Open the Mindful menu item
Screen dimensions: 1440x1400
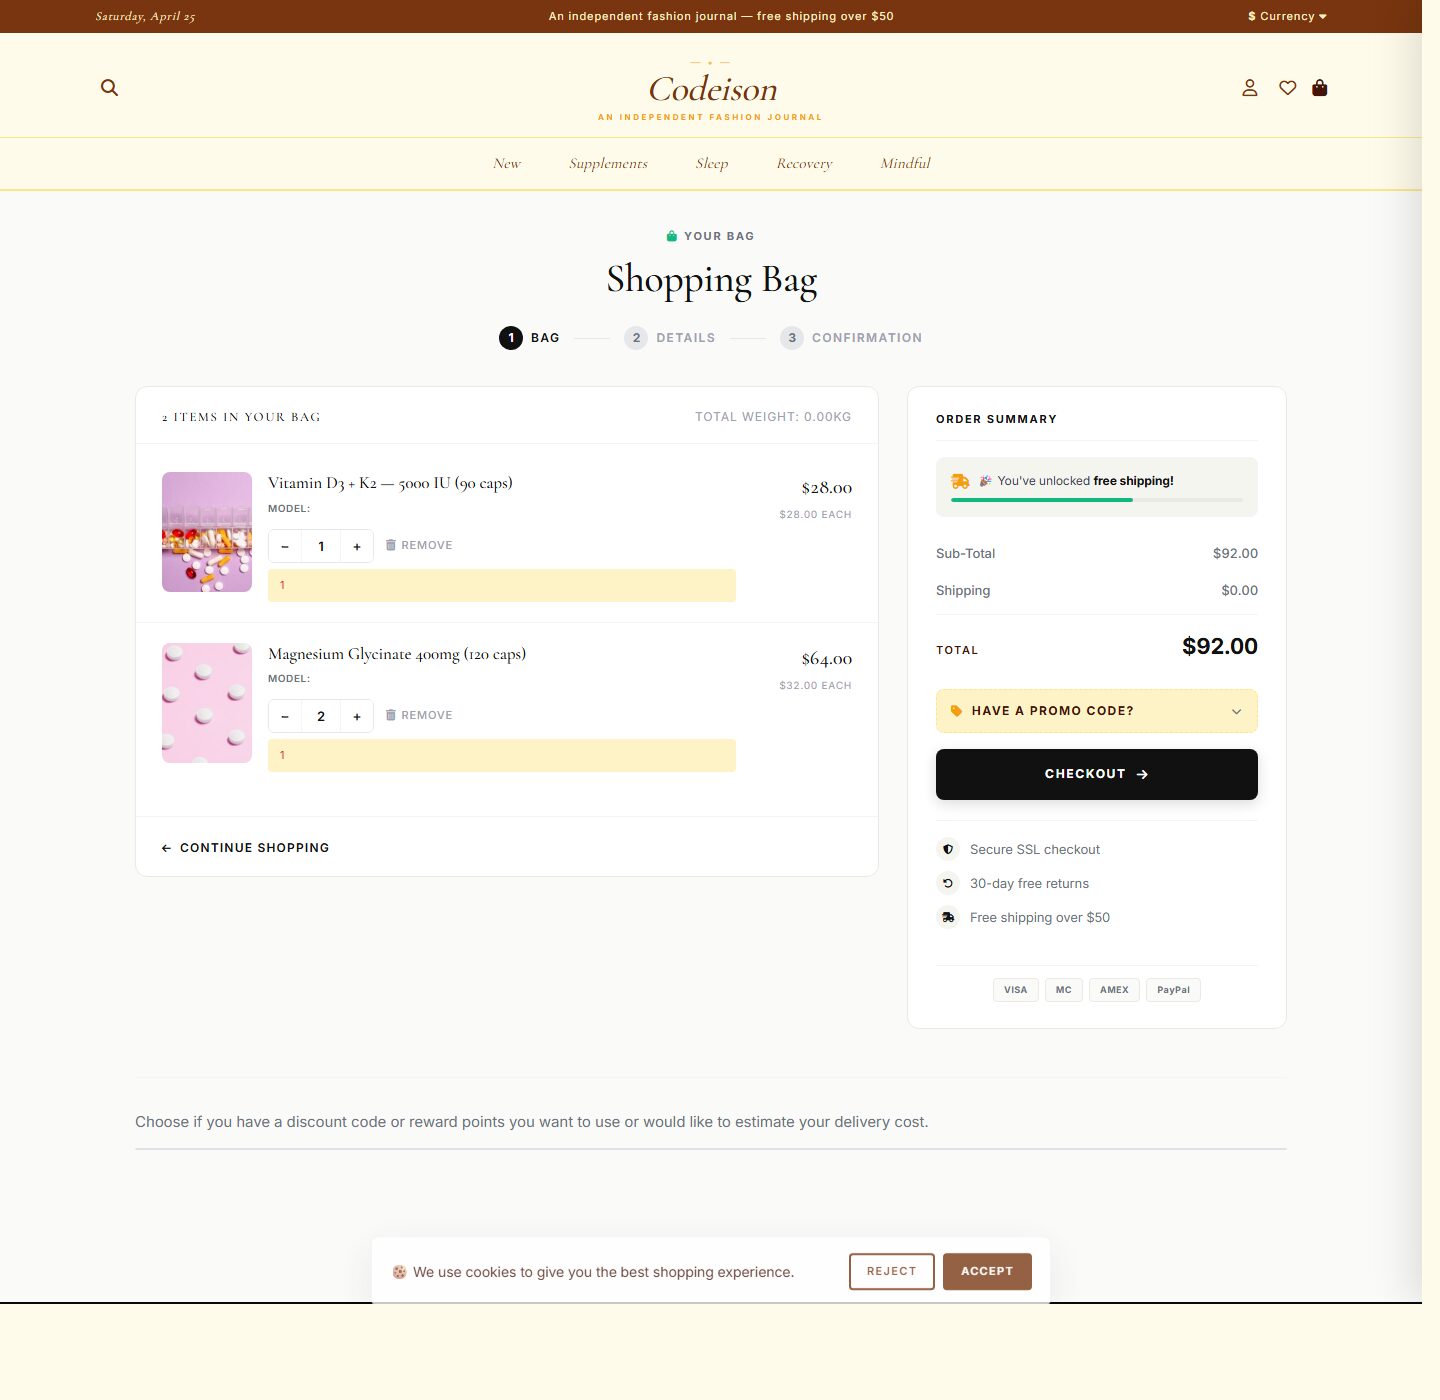pos(905,163)
